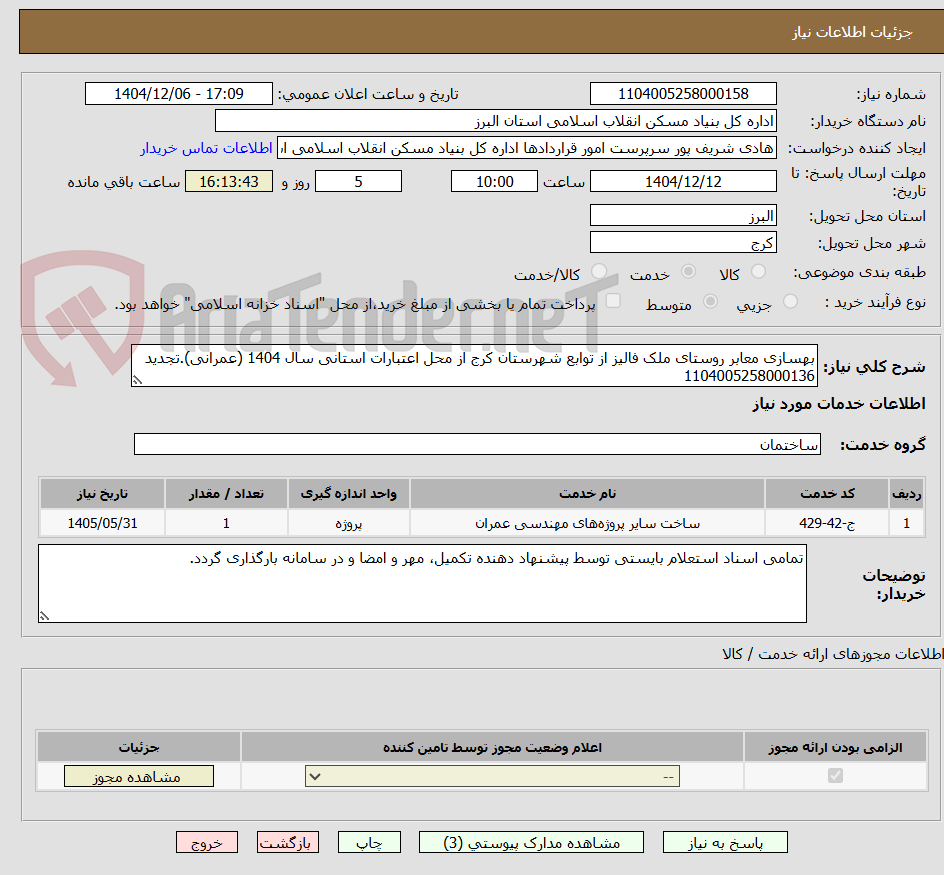This screenshot has width=944, height=875.
Task: Click the جزئیات column header
Action: coord(138,747)
